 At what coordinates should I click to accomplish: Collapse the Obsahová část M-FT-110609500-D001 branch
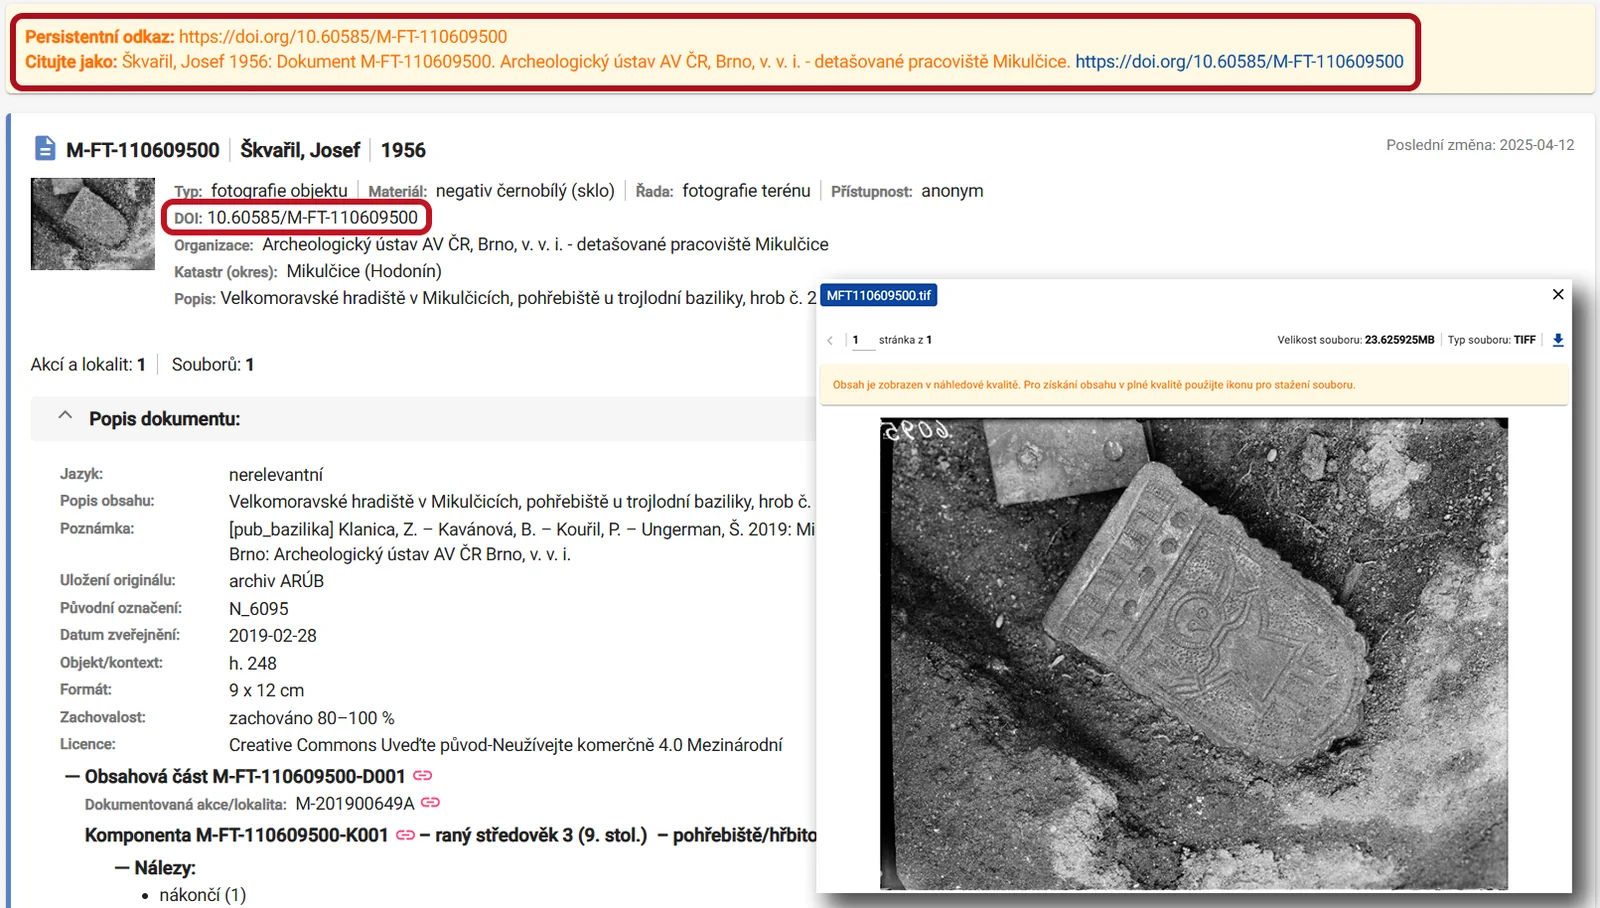(72, 776)
